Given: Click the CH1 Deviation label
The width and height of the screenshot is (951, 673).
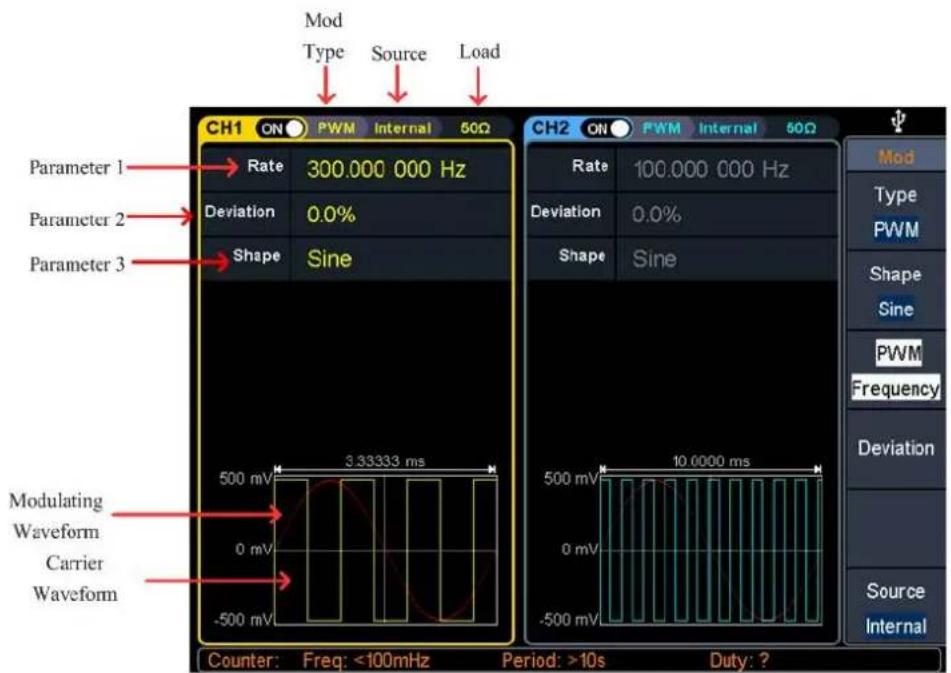Looking at the screenshot, I should click(240, 212).
